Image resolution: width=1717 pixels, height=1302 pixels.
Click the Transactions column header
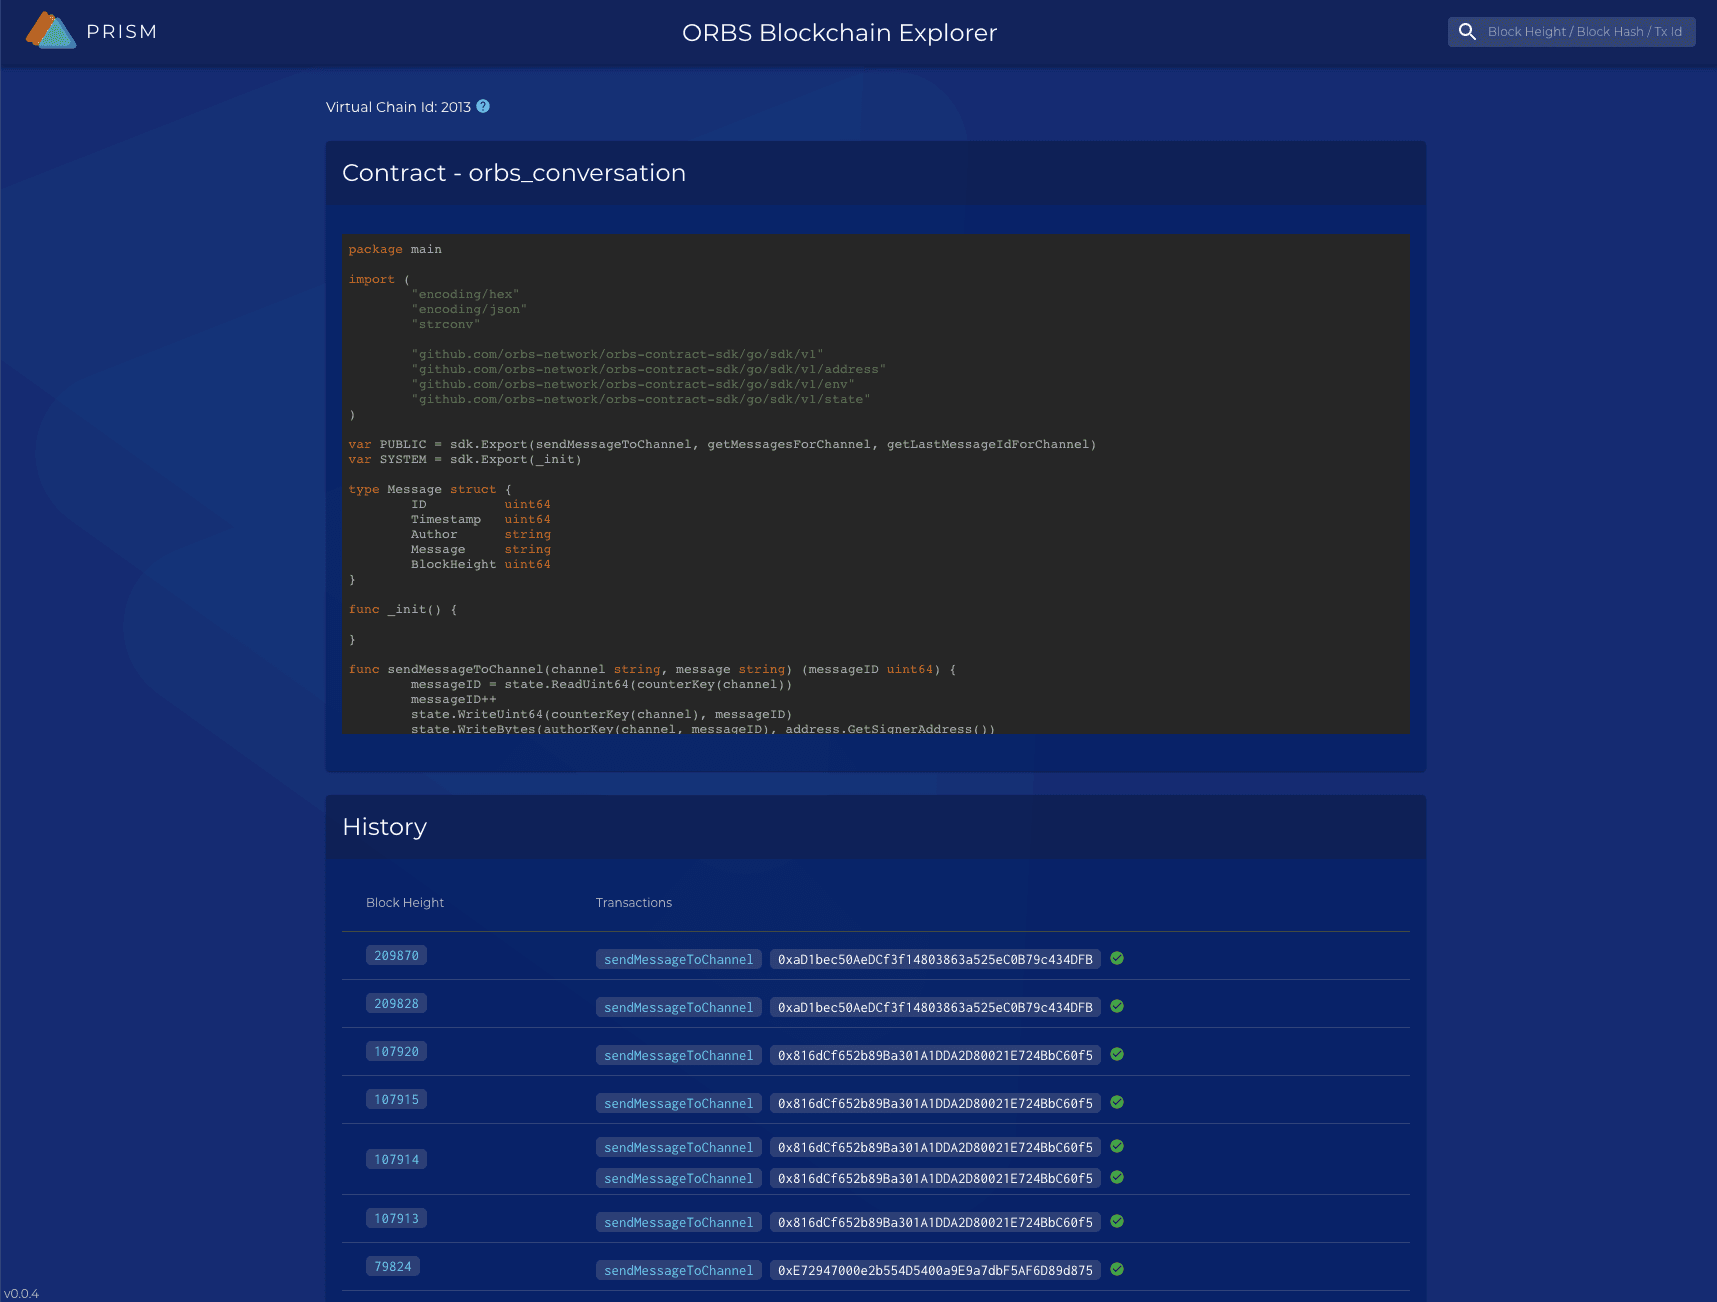click(x=634, y=903)
